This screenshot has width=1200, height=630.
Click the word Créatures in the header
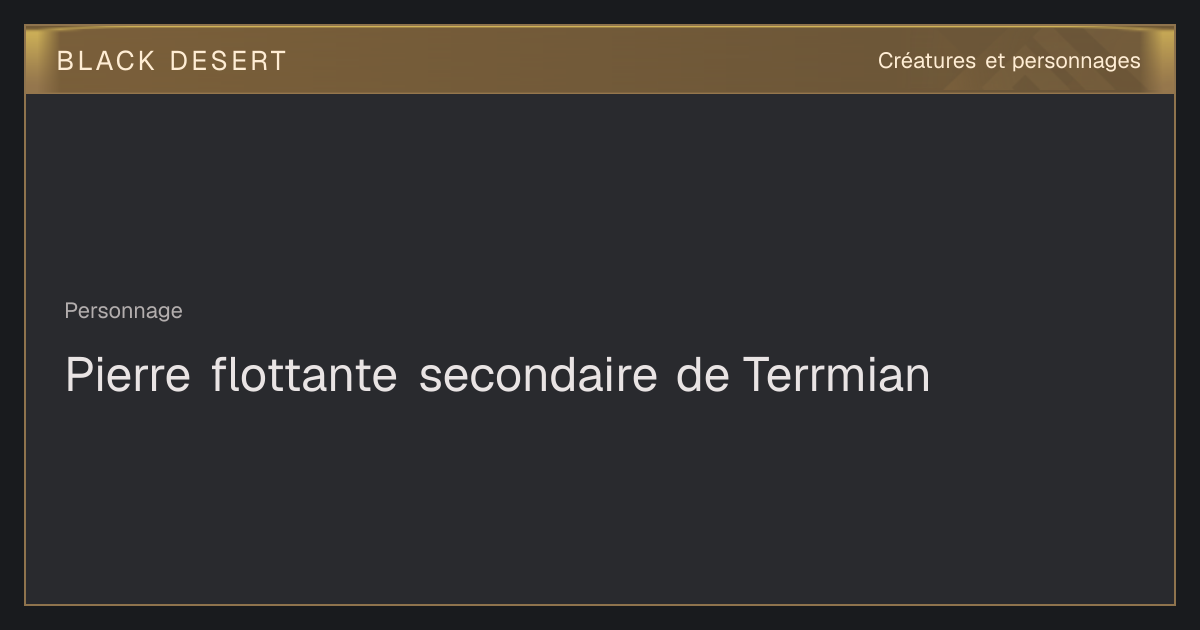pyautogui.click(x=927, y=61)
